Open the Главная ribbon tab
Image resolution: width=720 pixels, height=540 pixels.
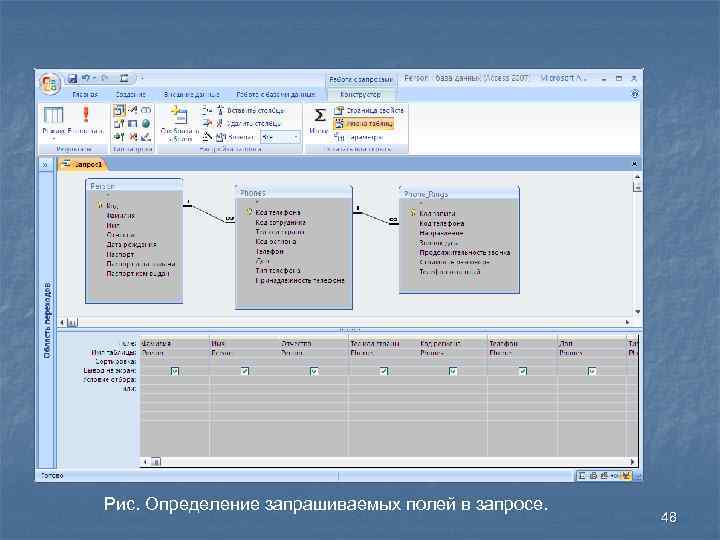(x=85, y=94)
